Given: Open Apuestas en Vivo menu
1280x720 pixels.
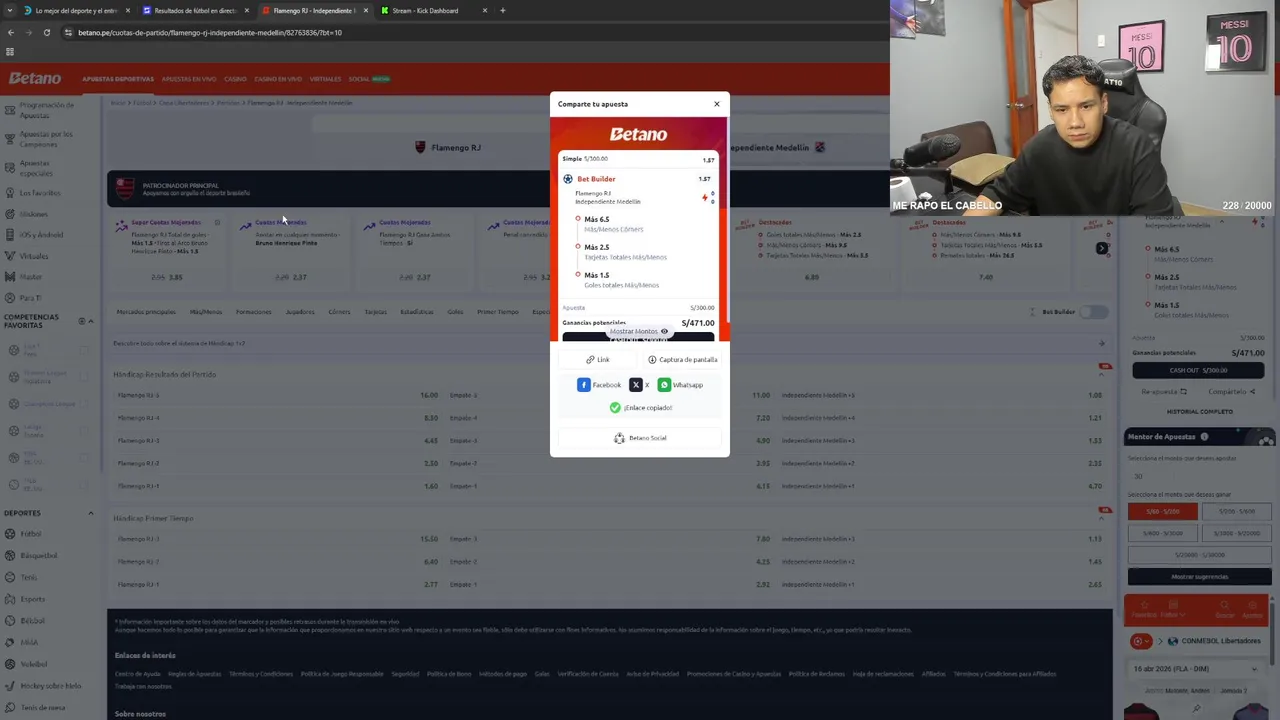Looking at the screenshot, I should pos(189,79).
